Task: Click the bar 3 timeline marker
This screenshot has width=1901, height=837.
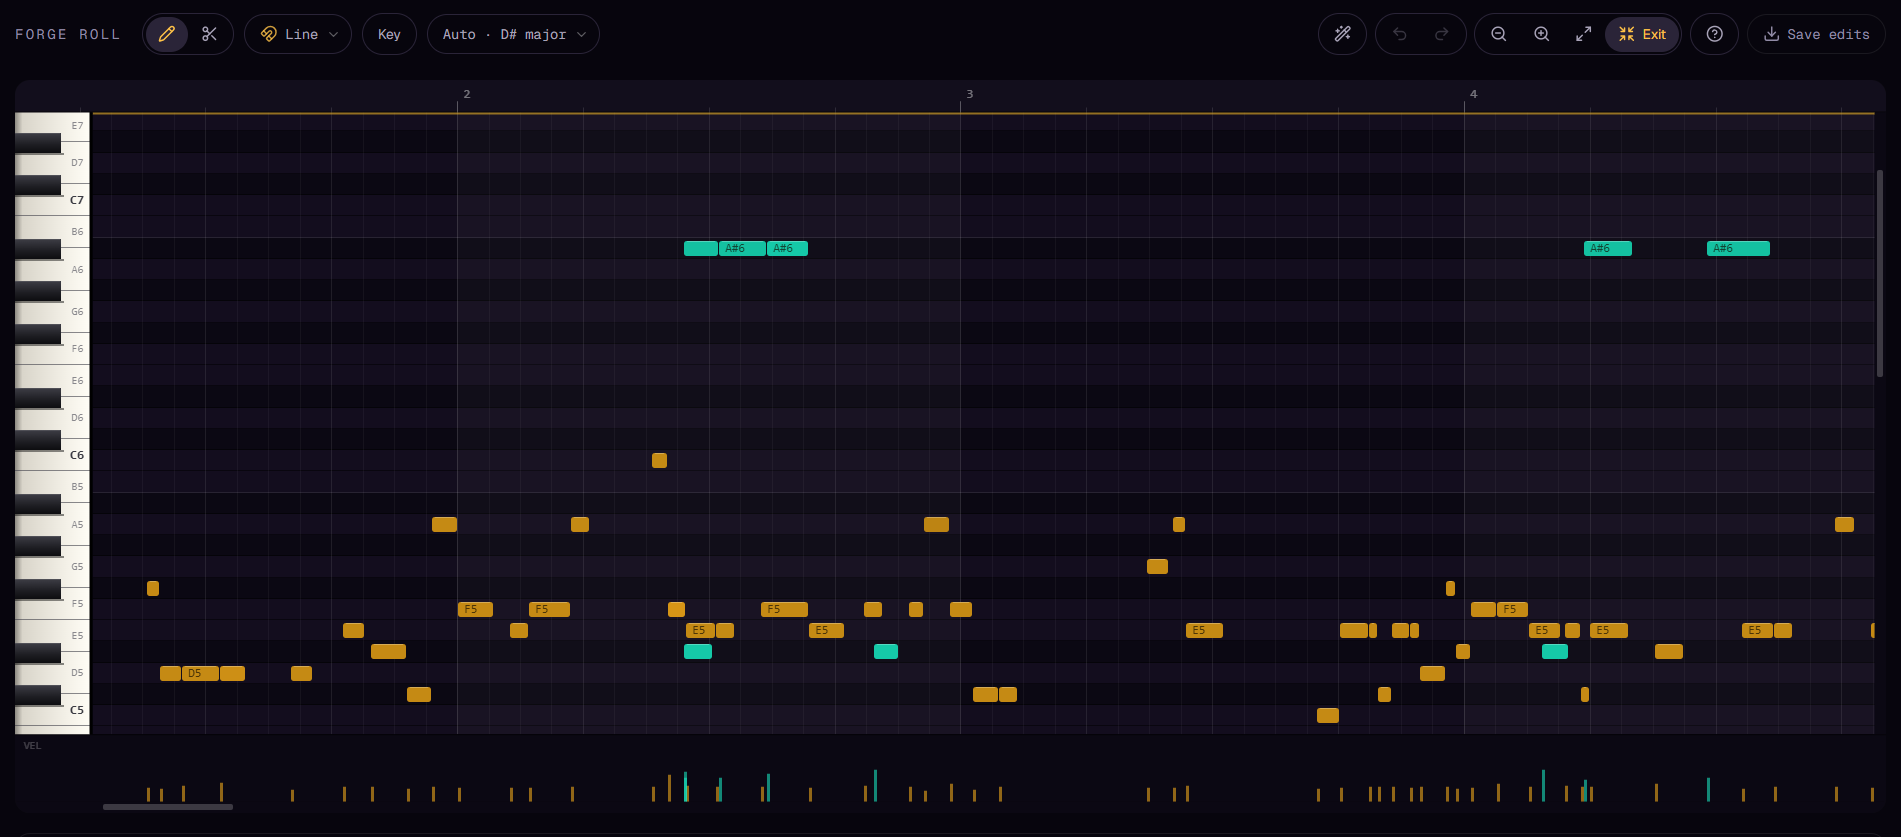Action: click(x=969, y=94)
